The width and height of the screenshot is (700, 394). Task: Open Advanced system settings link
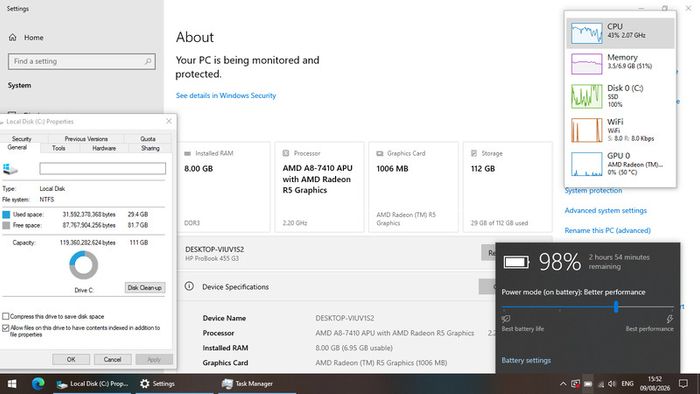(605, 211)
